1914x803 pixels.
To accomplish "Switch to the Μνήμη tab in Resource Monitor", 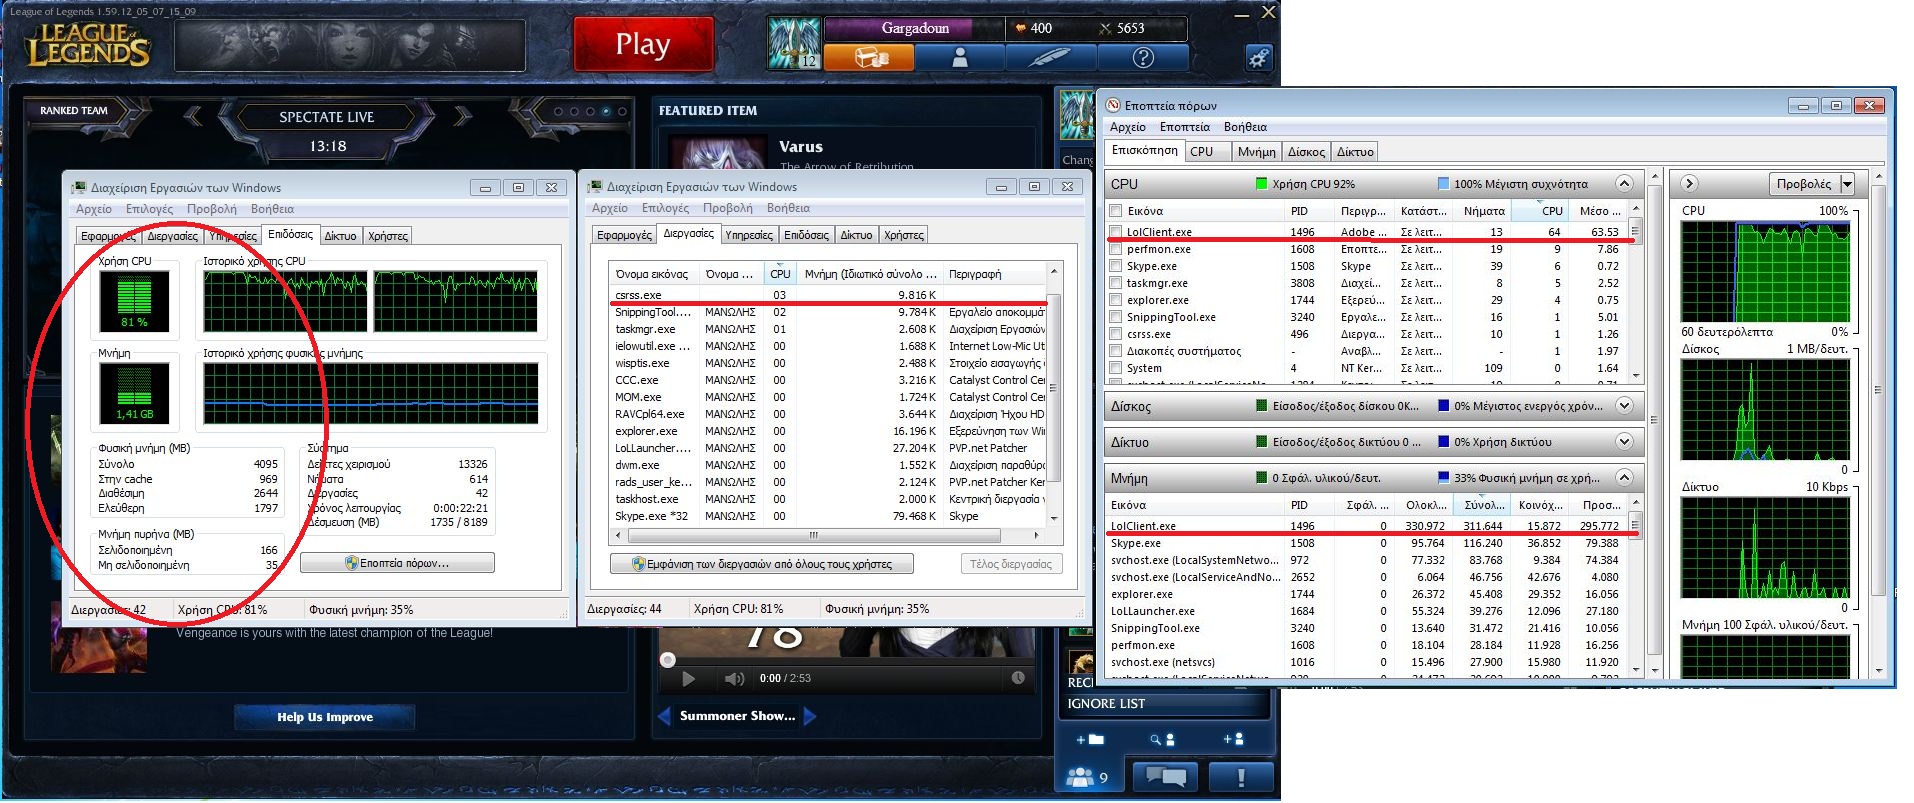I will tap(1256, 152).
